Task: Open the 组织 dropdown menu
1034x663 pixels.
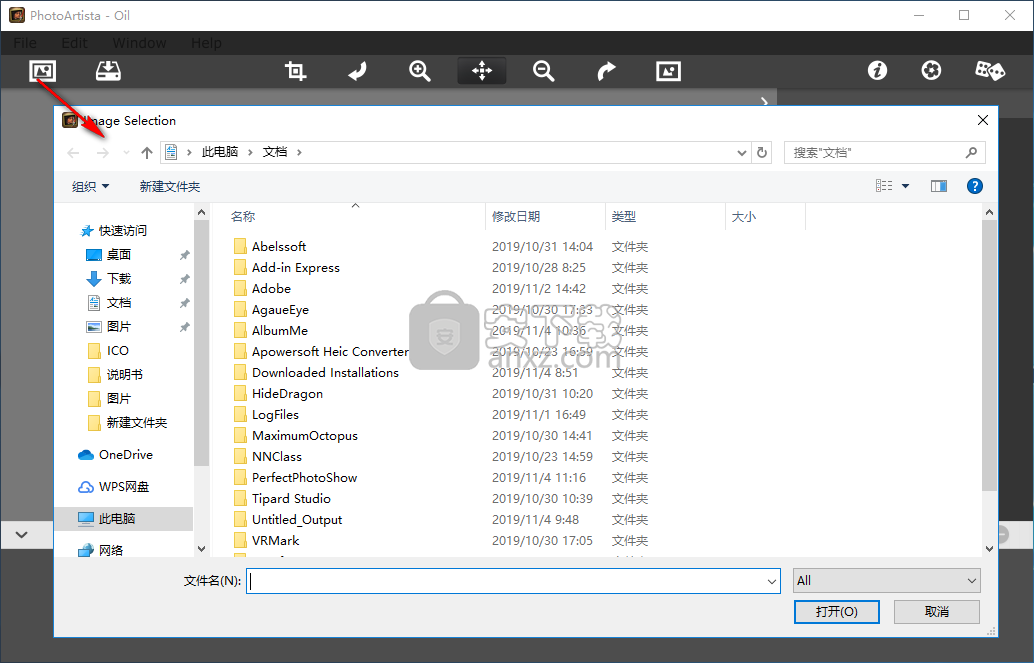Action: click(90, 187)
